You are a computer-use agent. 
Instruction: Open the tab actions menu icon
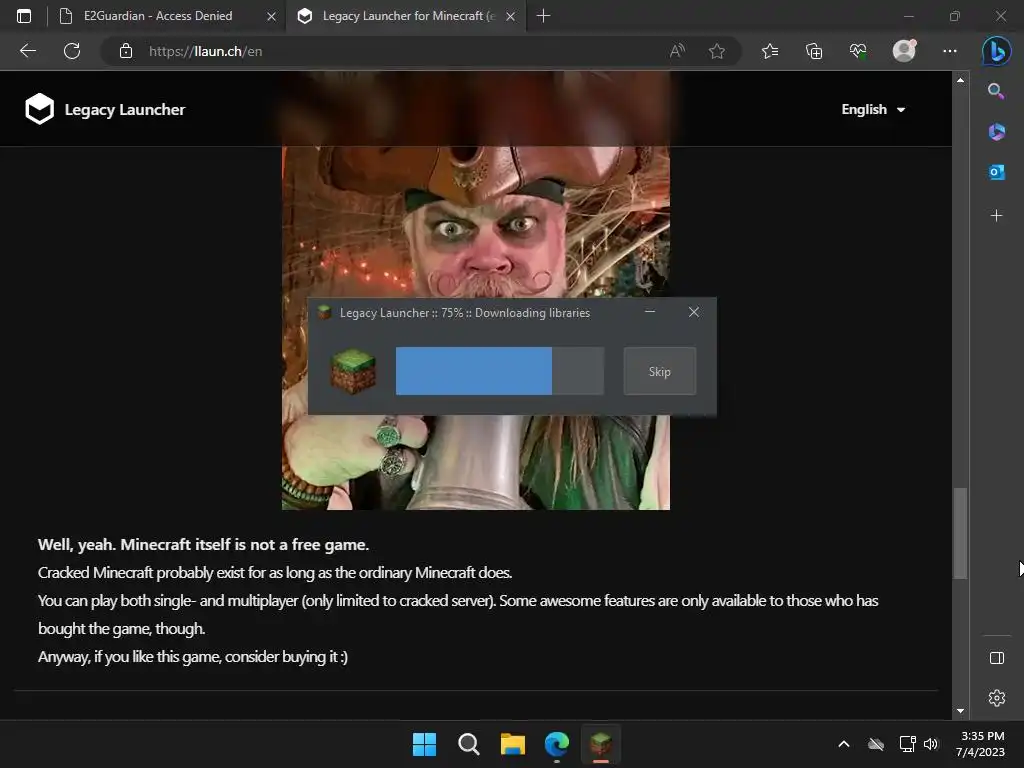point(24,16)
